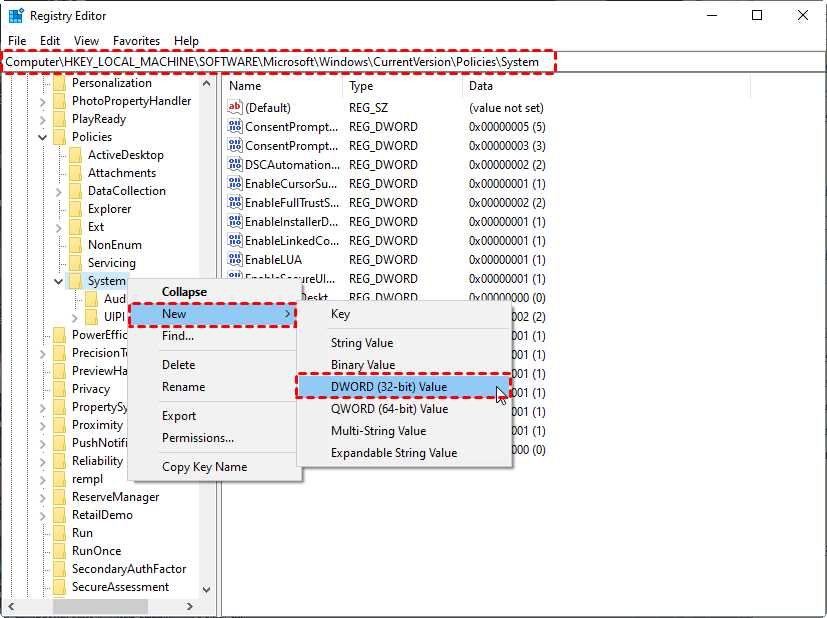Click the Attachments folder icon

(x=75, y=172)
